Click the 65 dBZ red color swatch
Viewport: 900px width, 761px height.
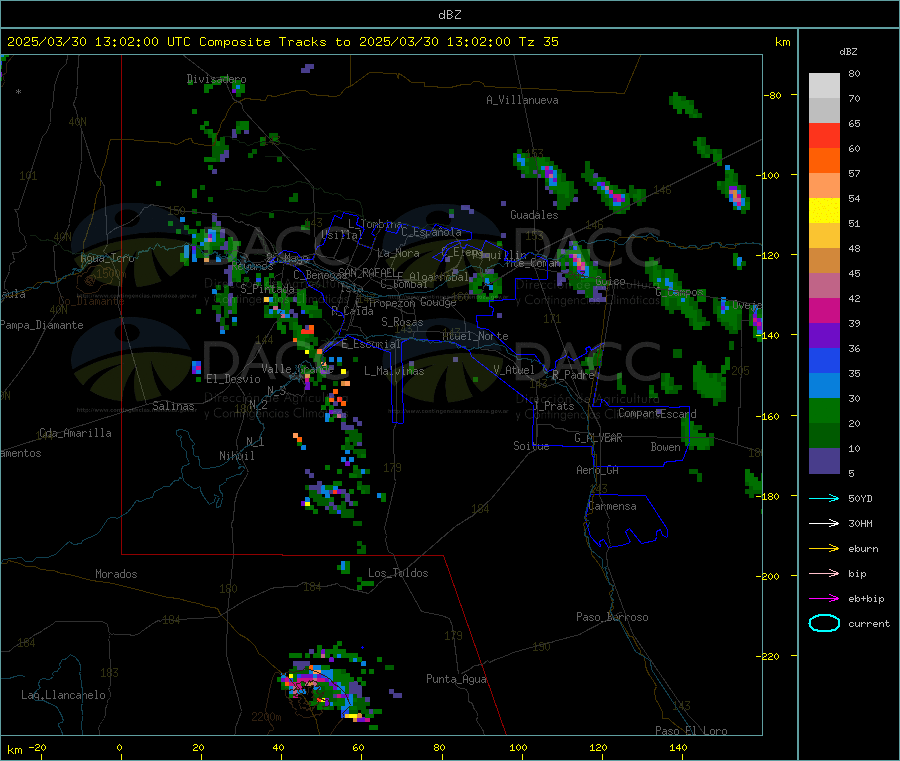(824, 135)
